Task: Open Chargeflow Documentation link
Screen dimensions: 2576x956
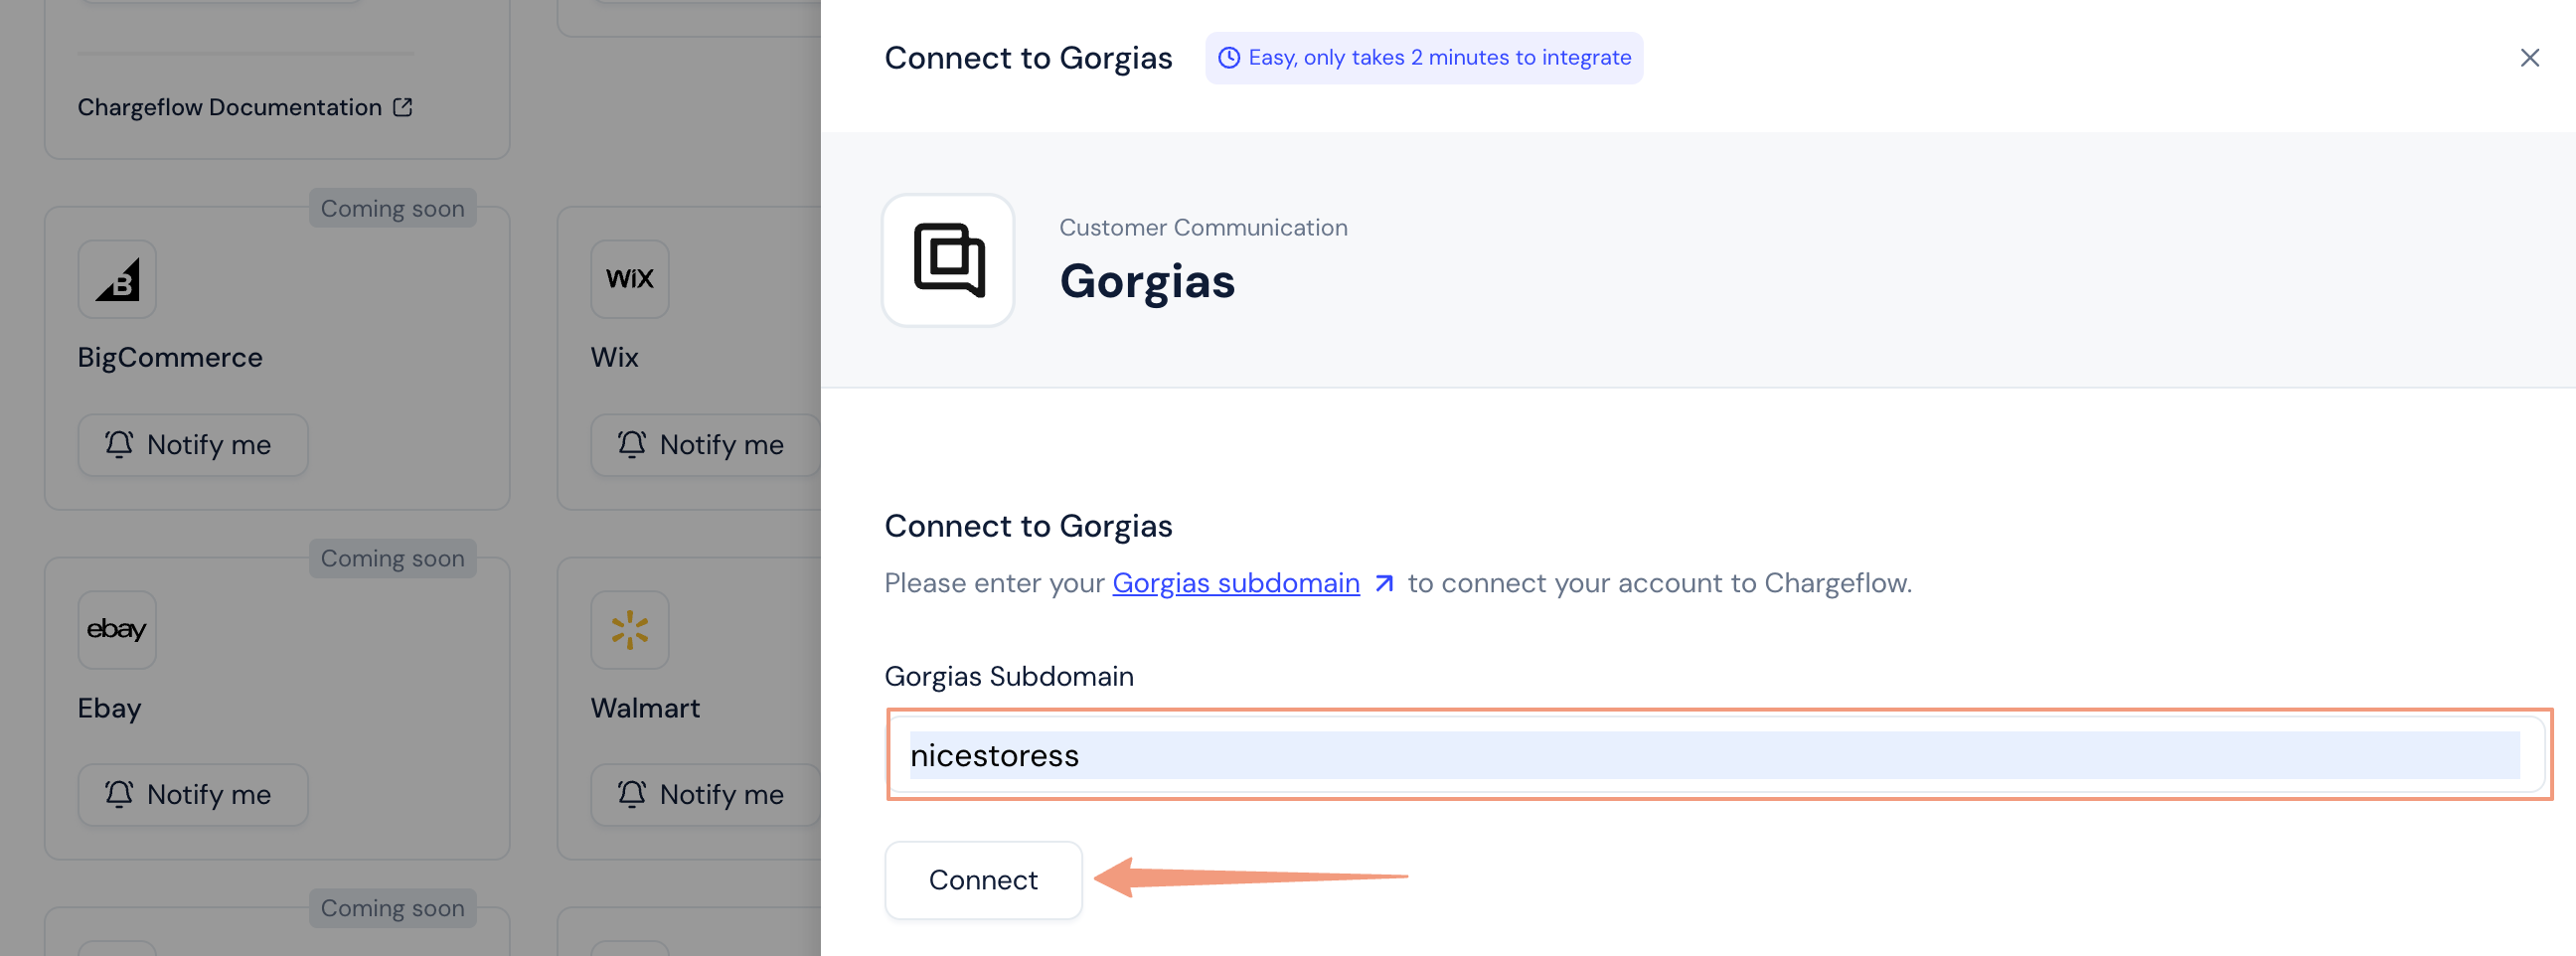Action: click(x=229, y=107)
